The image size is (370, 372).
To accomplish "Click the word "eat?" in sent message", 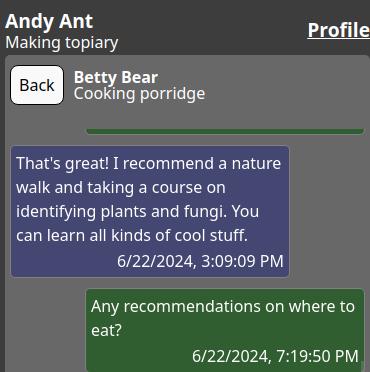I will pos(106,331).
